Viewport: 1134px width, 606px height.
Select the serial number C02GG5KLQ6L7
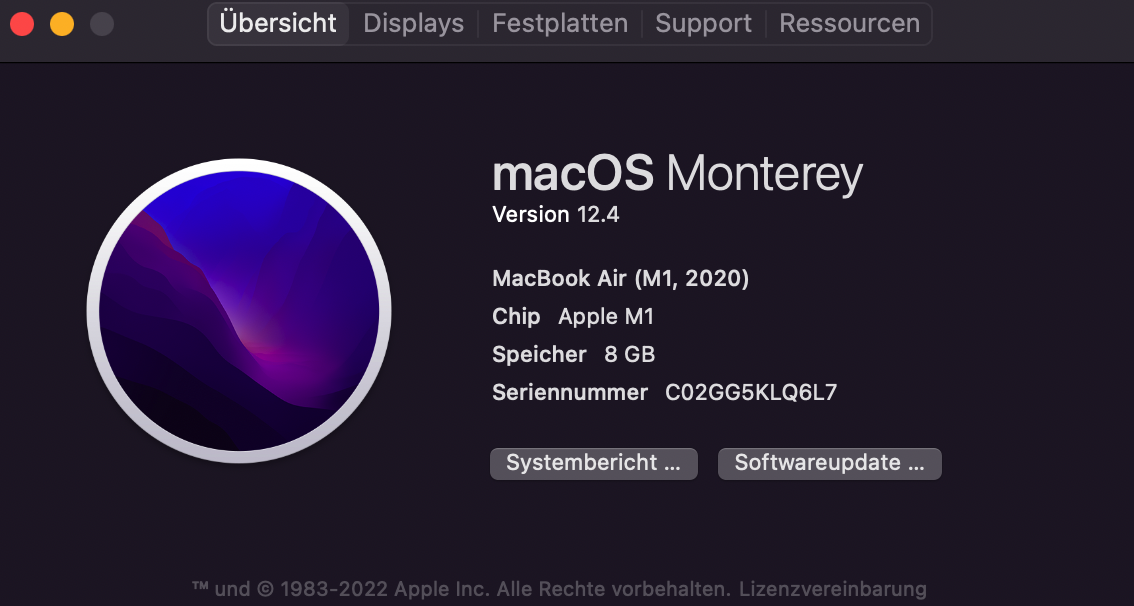point(751,393)
